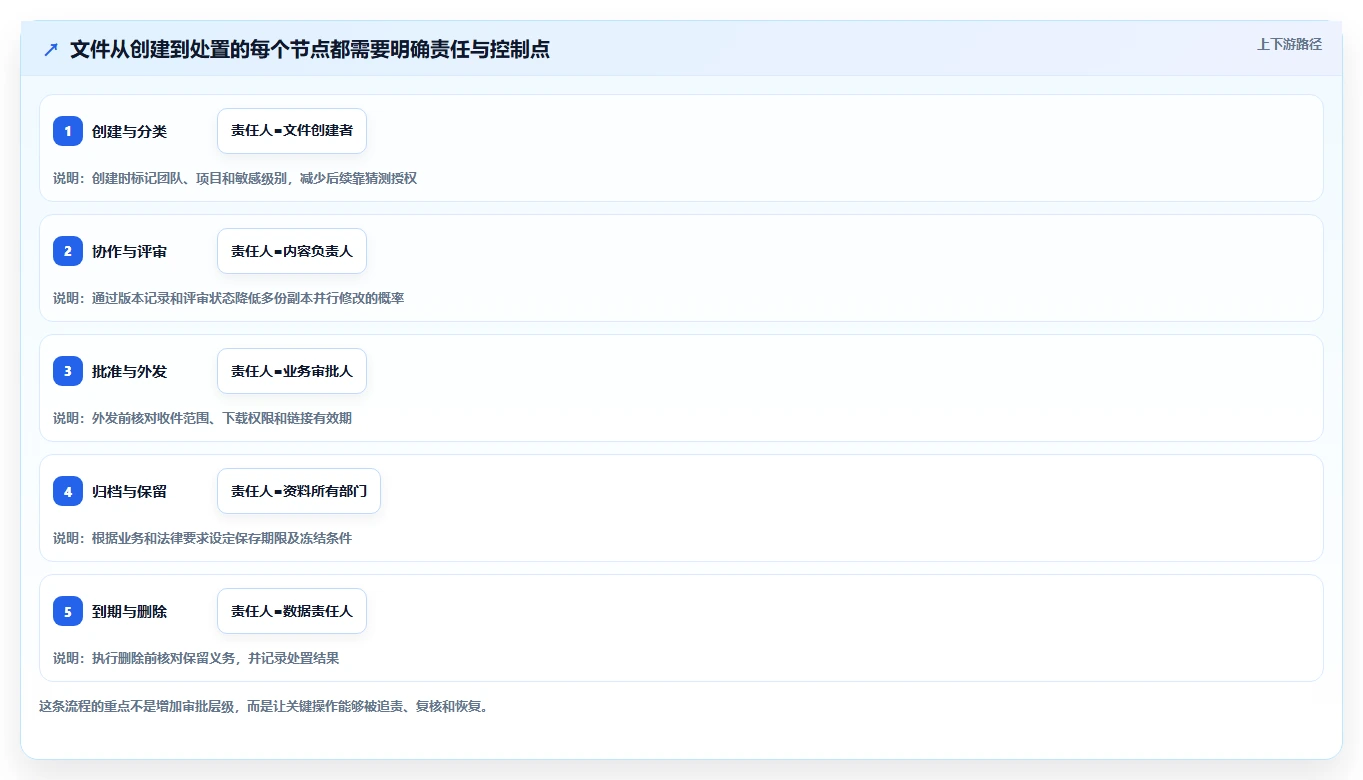Click the arrow icon beside the header title
1363x780 pixels.
click(51, 49)
